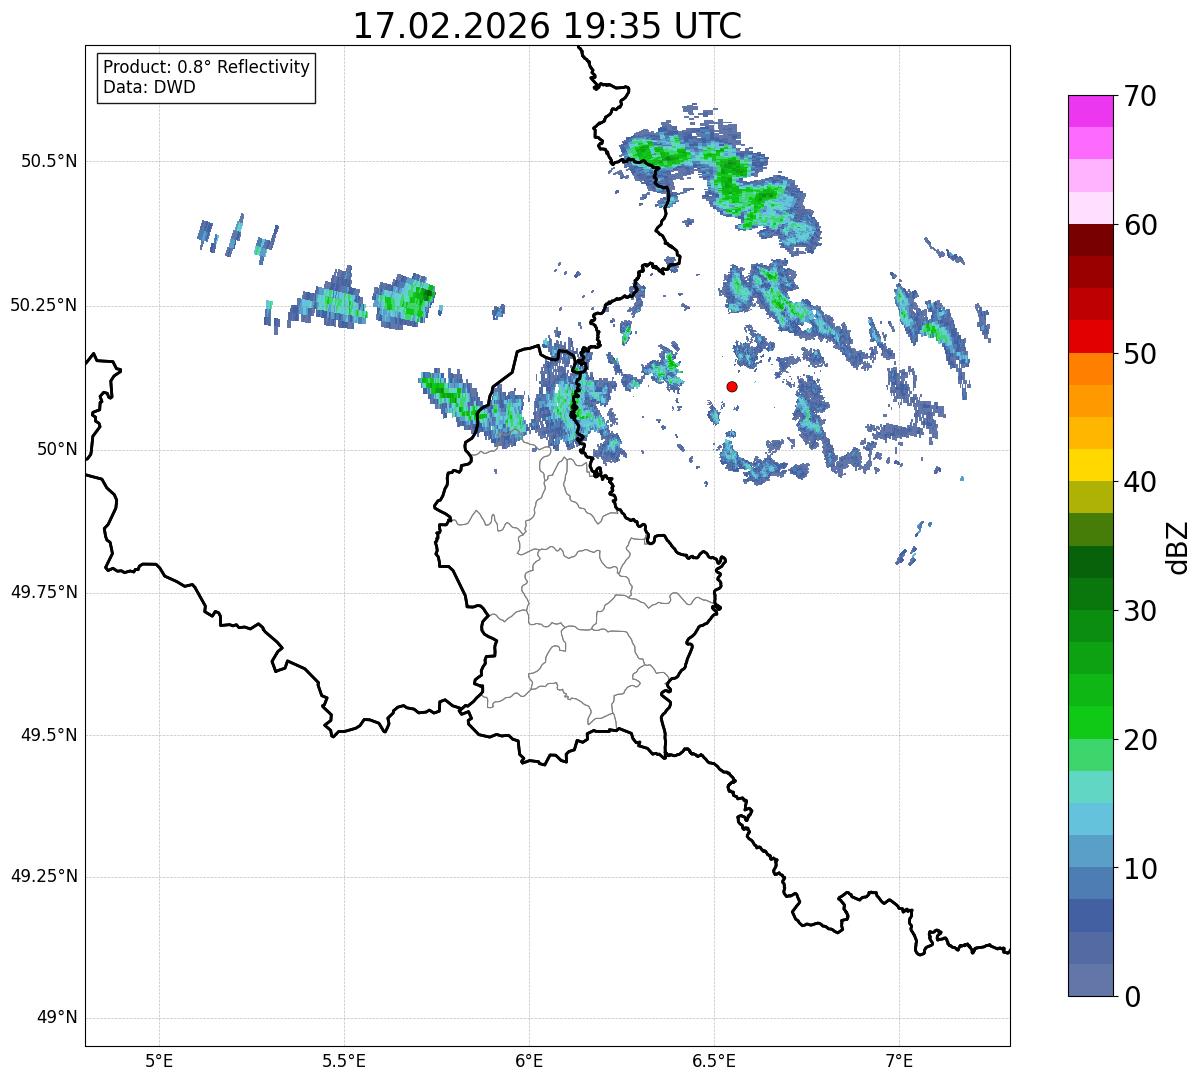Screen dimensions: 1202x1081
Task: Click the '50.5°N' latitude label
Action: pyautogui.click(x=48, y=161)
